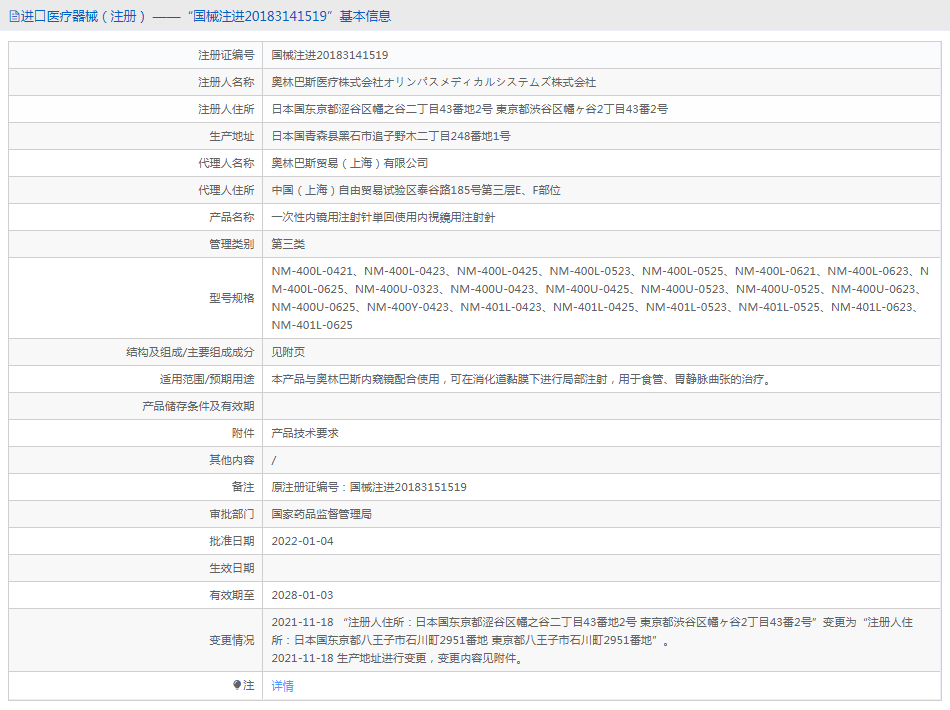
Task: Click the 生效日期 label
Action: pyautogui.click(x=231, y=568)
